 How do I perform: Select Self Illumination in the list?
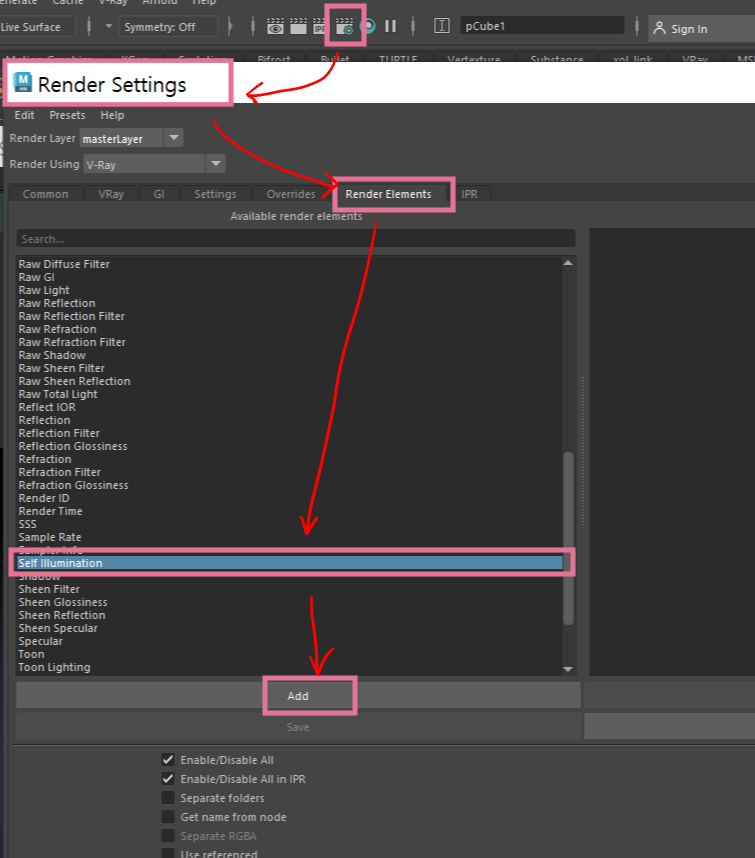[289, 563]
